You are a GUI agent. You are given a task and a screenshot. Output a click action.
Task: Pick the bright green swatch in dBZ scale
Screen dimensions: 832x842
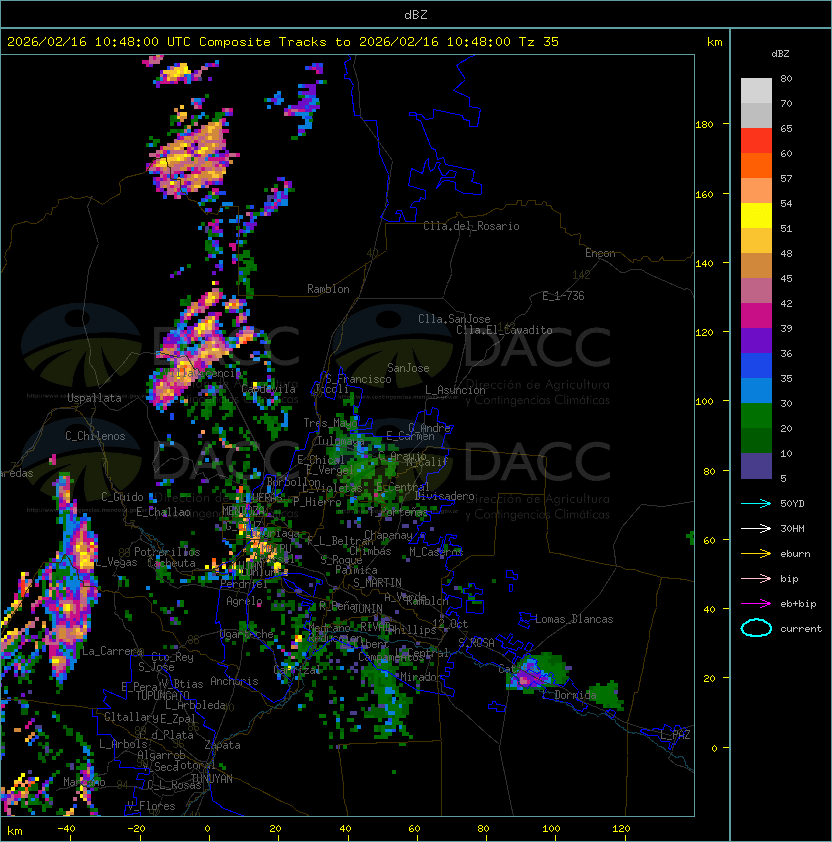[x=756, y=416]
